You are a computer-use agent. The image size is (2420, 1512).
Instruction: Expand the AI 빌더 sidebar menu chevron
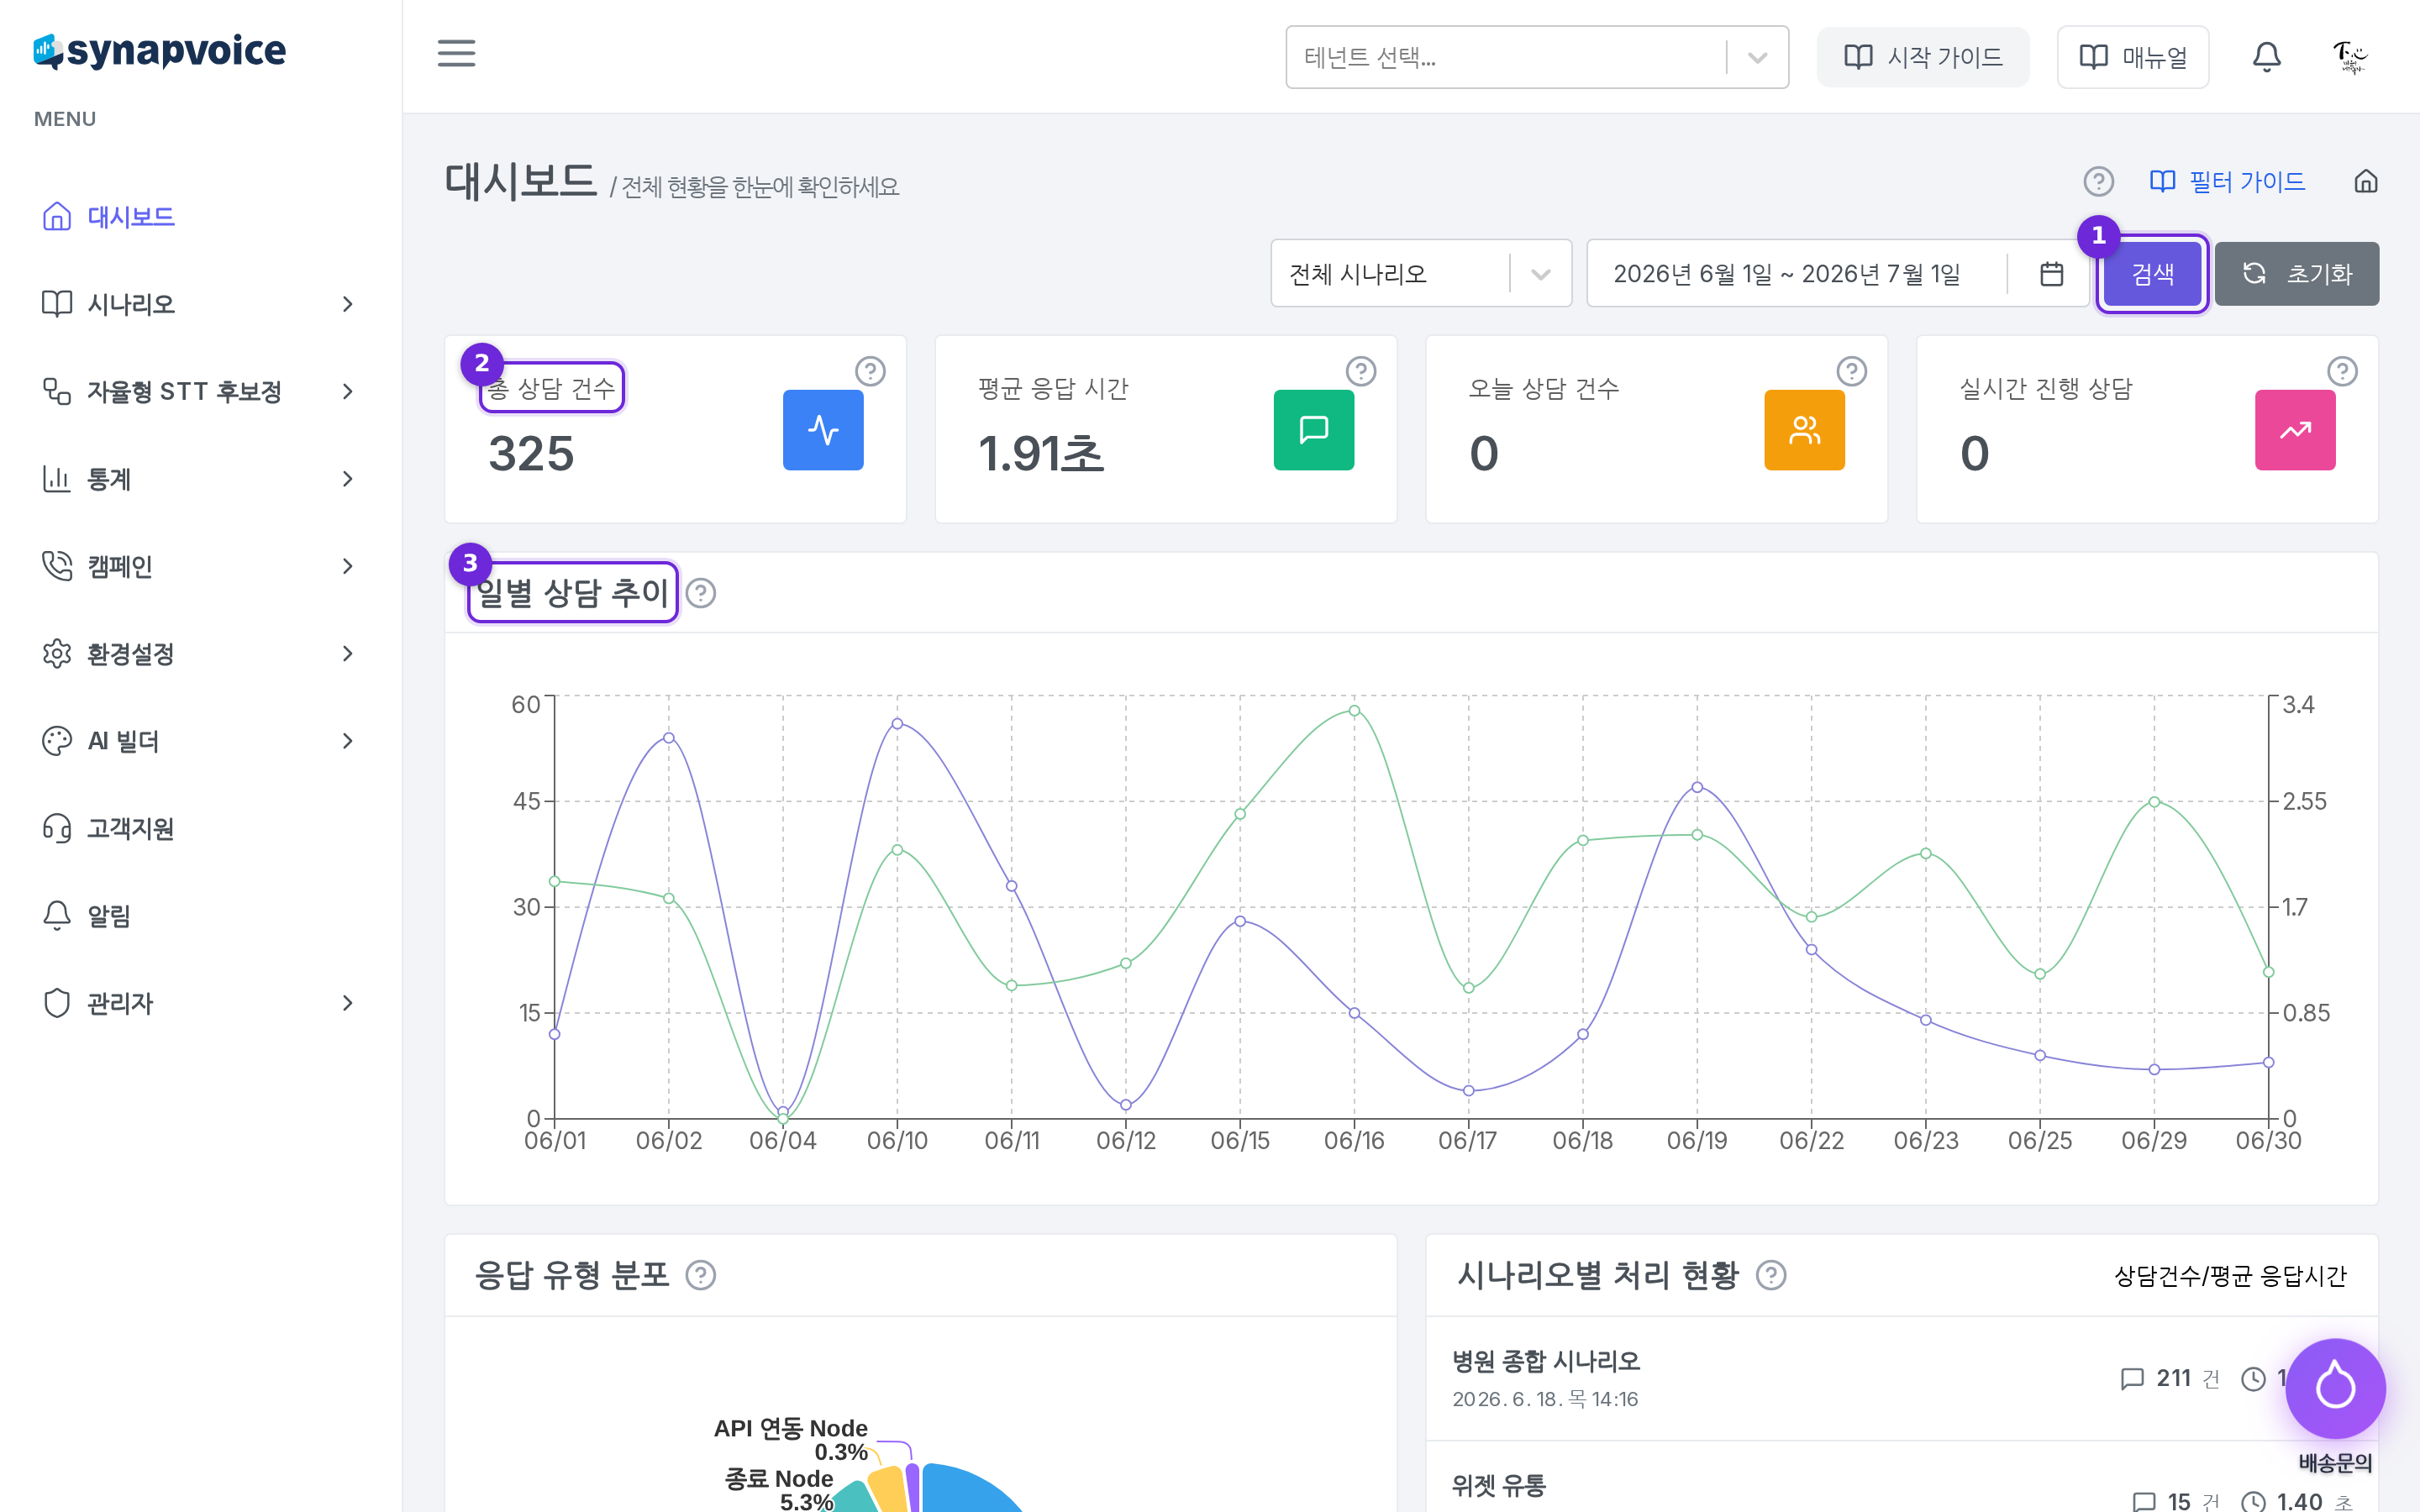click(x=348, y=741)
